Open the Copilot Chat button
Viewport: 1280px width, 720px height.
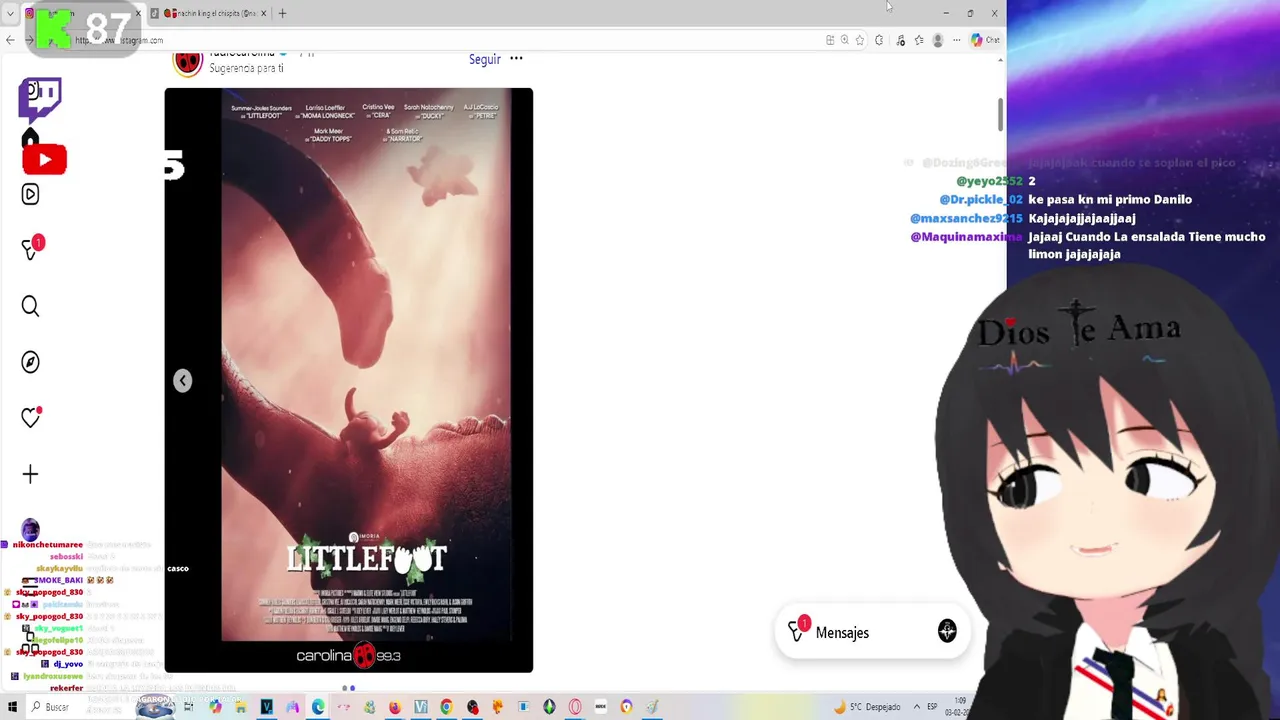[985, 40]
